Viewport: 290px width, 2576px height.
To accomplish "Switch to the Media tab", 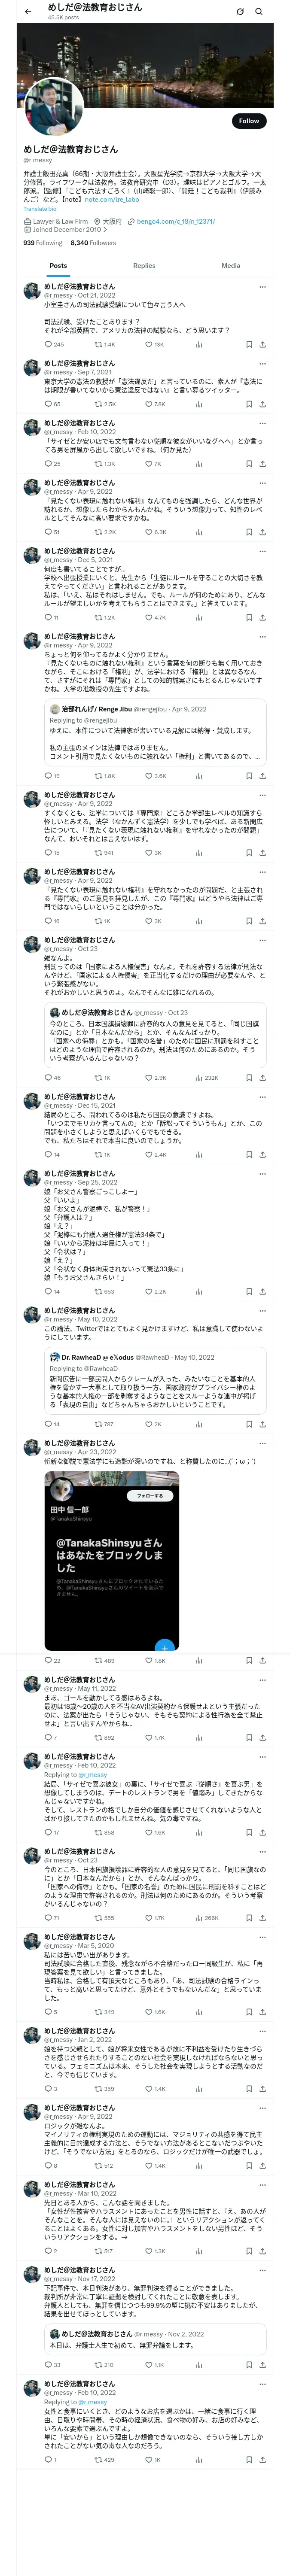I will pyautogui.click(x=231, y=266).
